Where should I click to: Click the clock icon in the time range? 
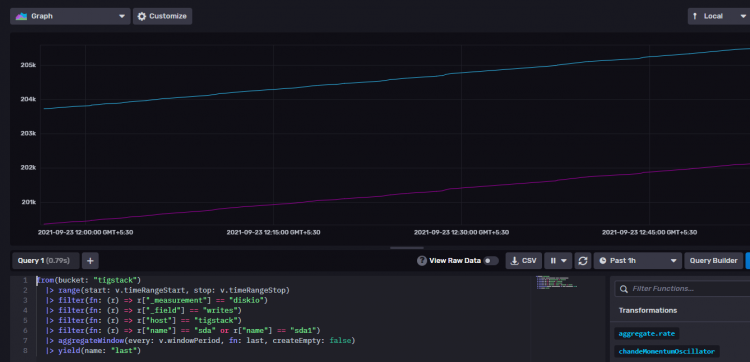(603, 261)
